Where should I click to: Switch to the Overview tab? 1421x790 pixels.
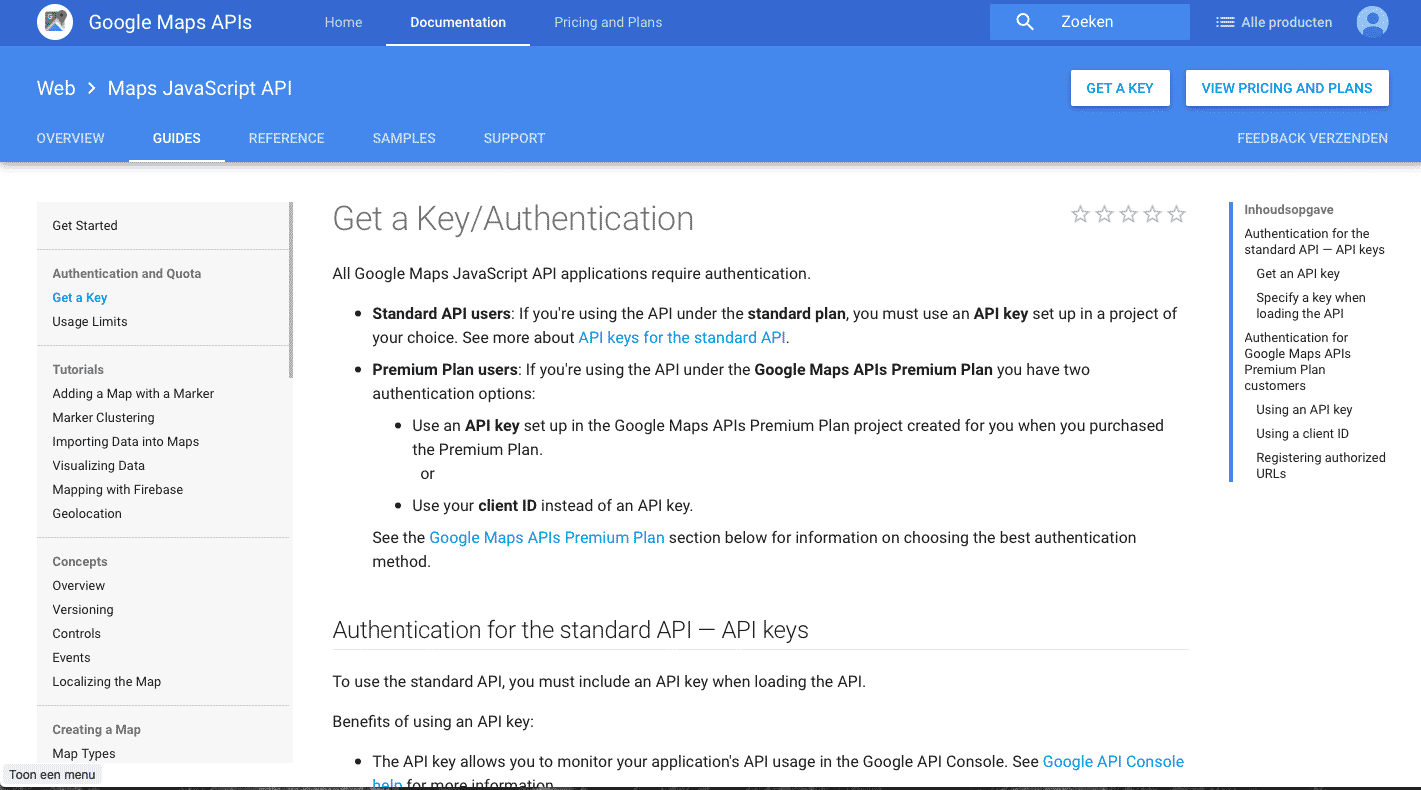point(70,138)
